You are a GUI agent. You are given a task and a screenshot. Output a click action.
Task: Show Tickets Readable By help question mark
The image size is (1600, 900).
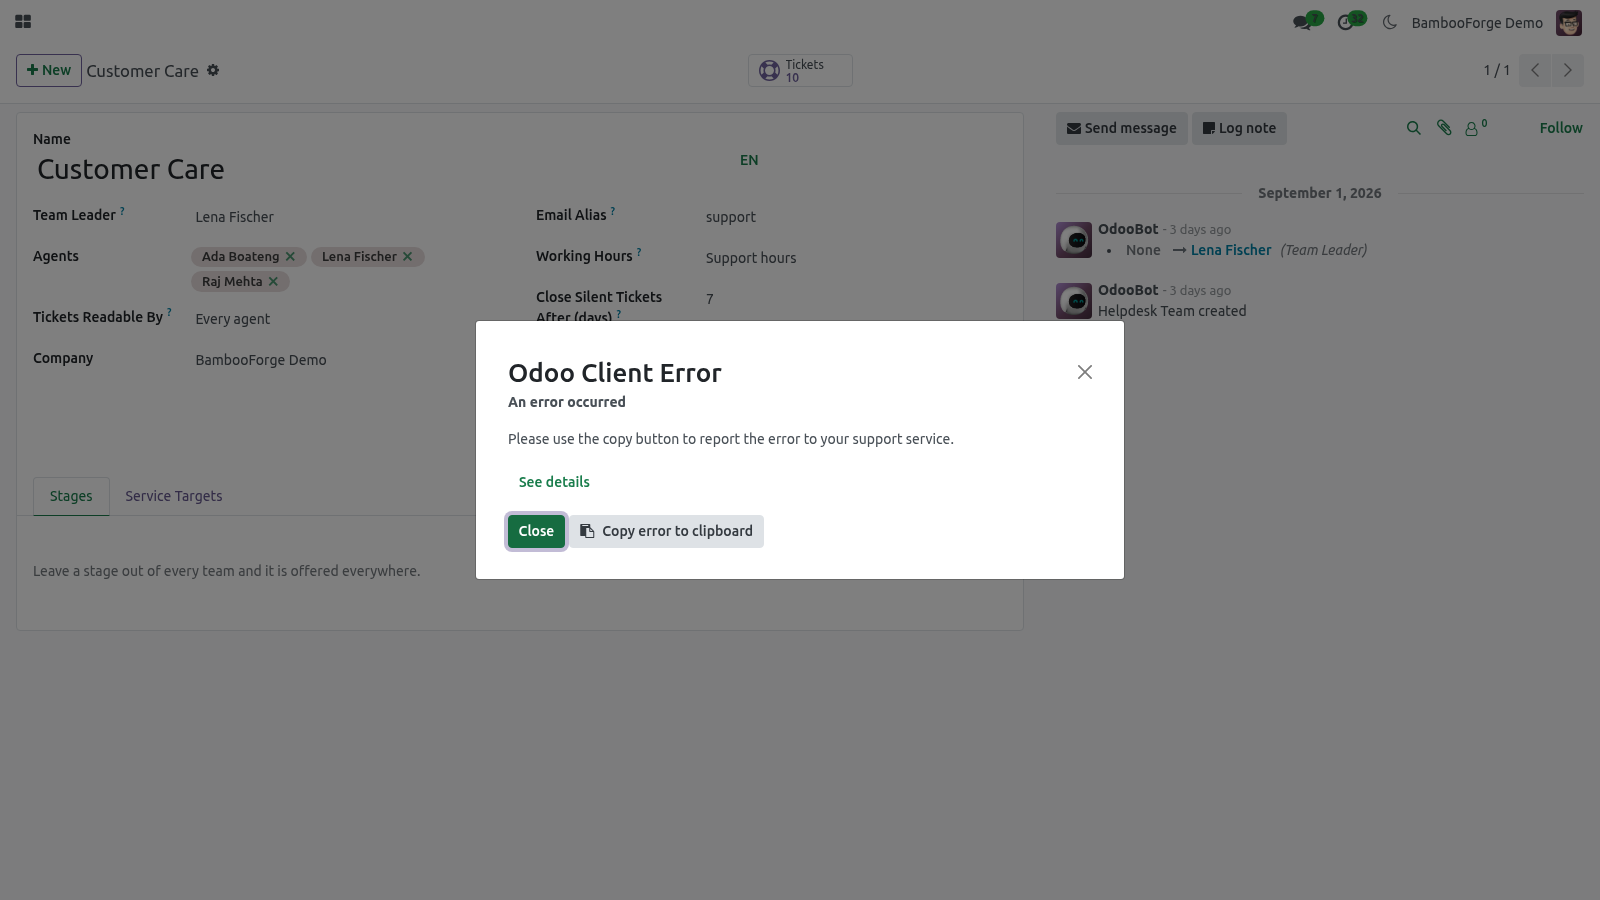tap(169, 313)
